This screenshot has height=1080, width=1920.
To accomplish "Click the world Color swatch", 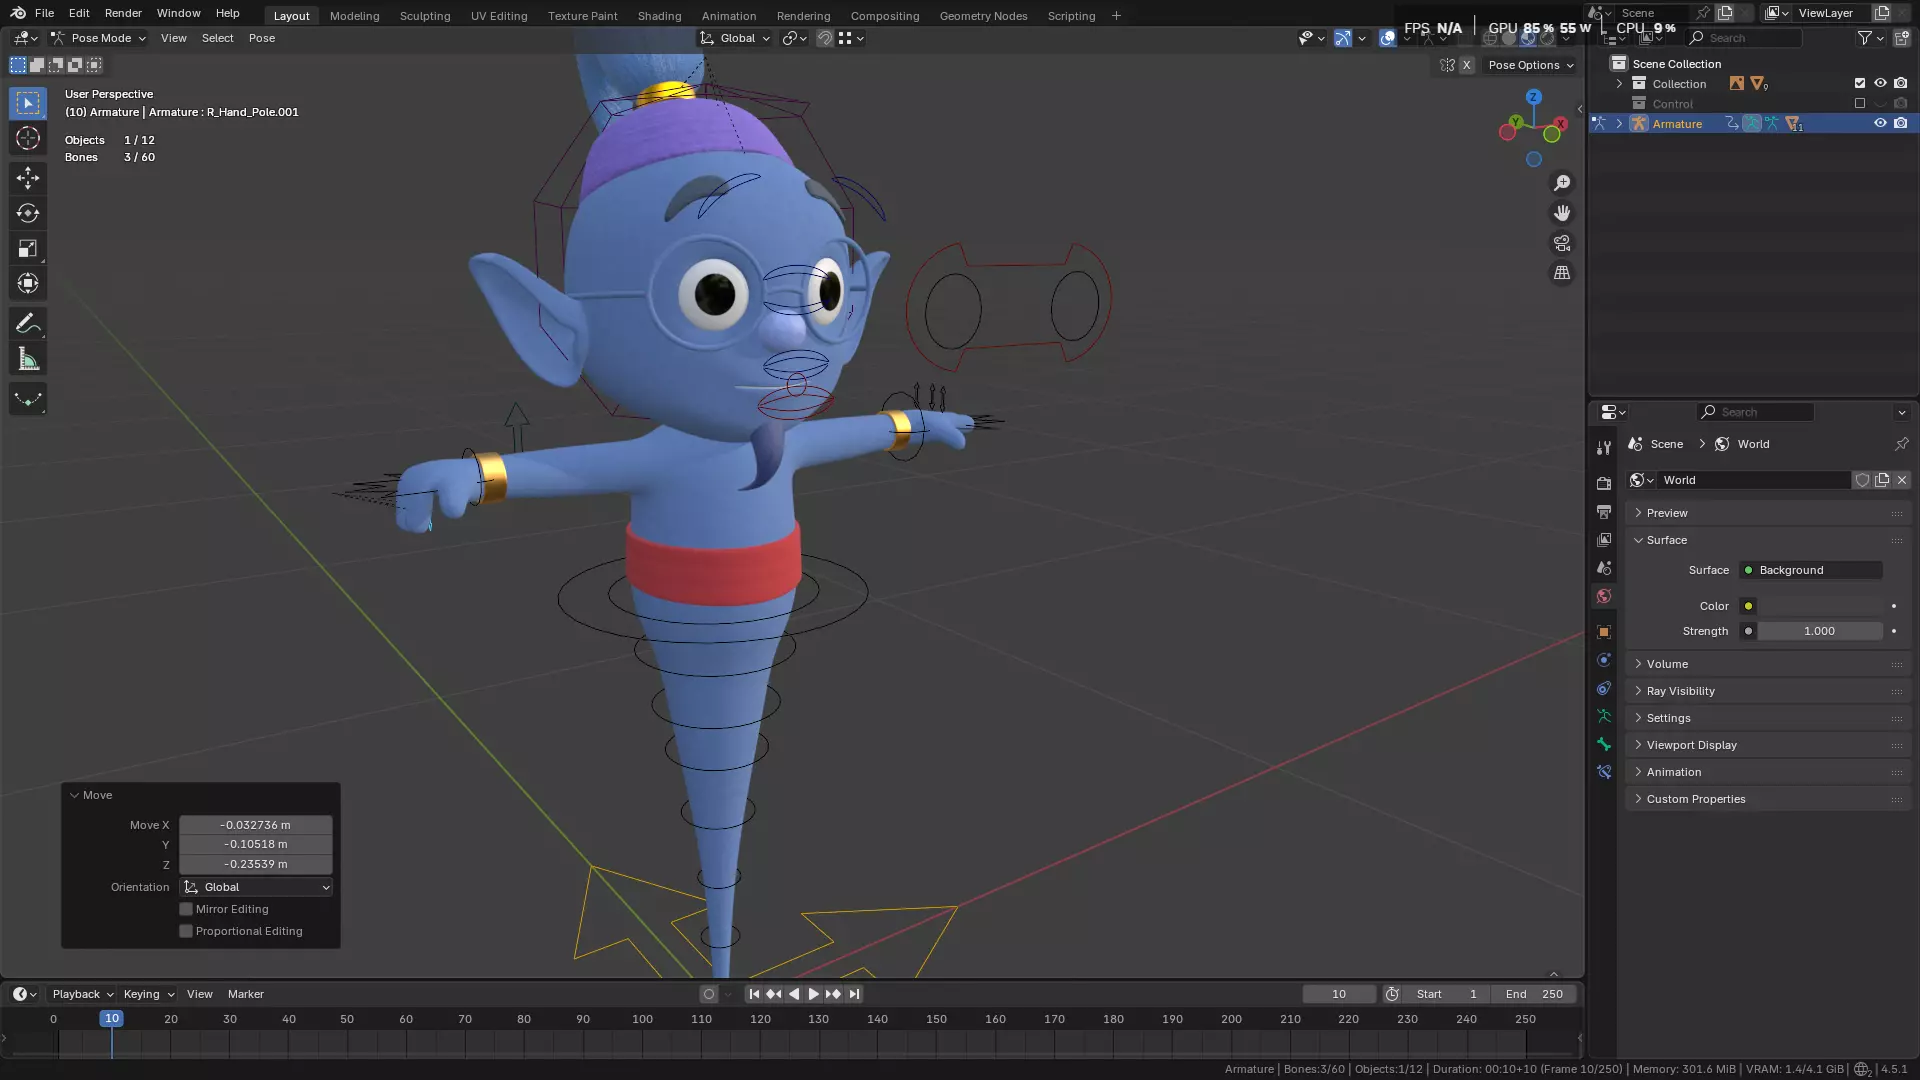I will (x=1819, y=606).
